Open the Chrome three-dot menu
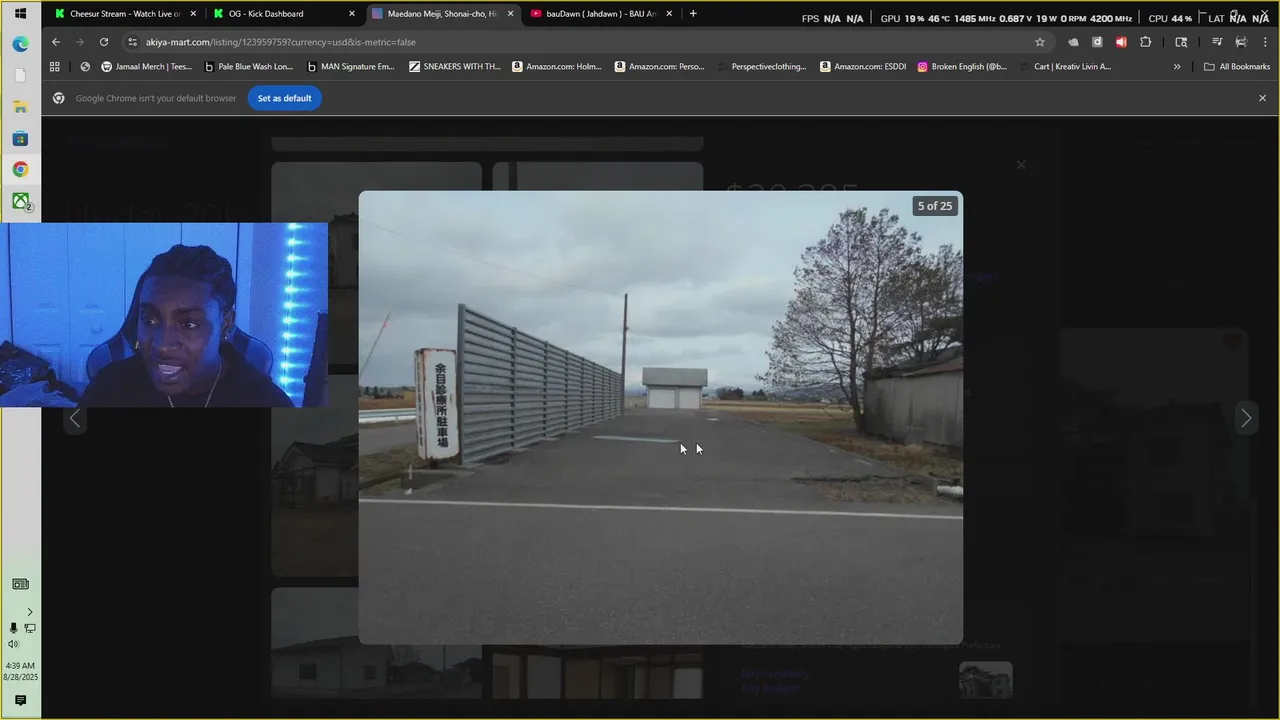This screenshot has height=720, width=1280. click(1264, 42)
